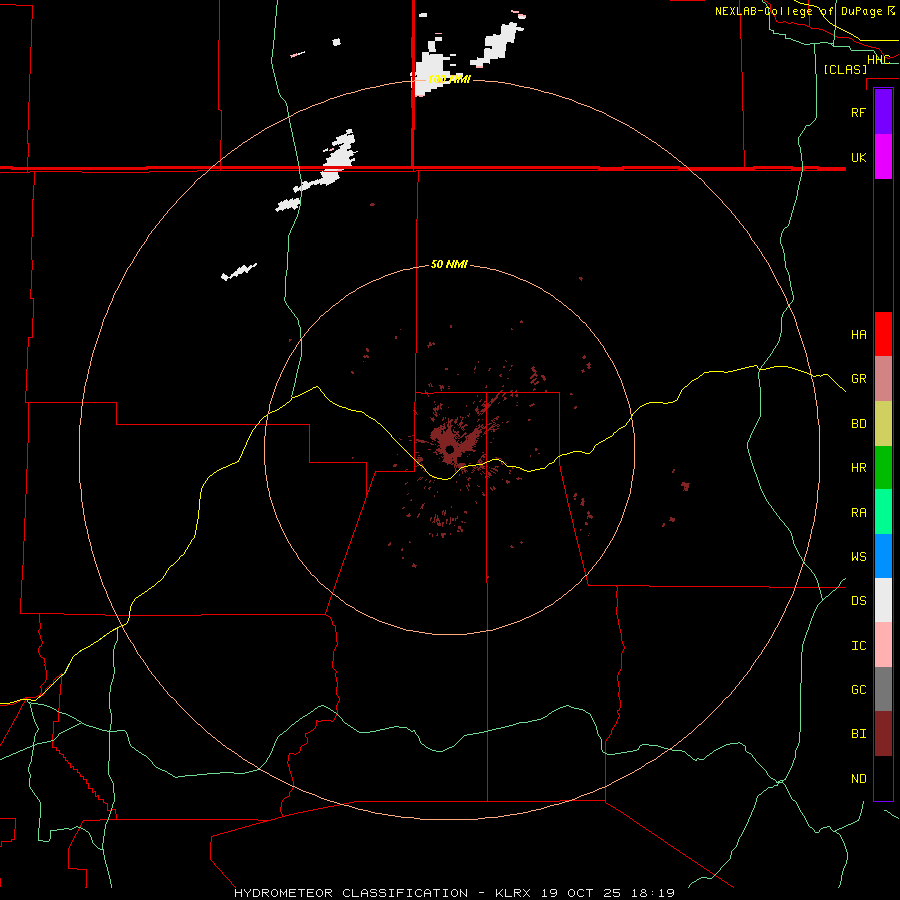Click the '50 NMI' range ring label
The image size is (900, 900).
[449, 264]
